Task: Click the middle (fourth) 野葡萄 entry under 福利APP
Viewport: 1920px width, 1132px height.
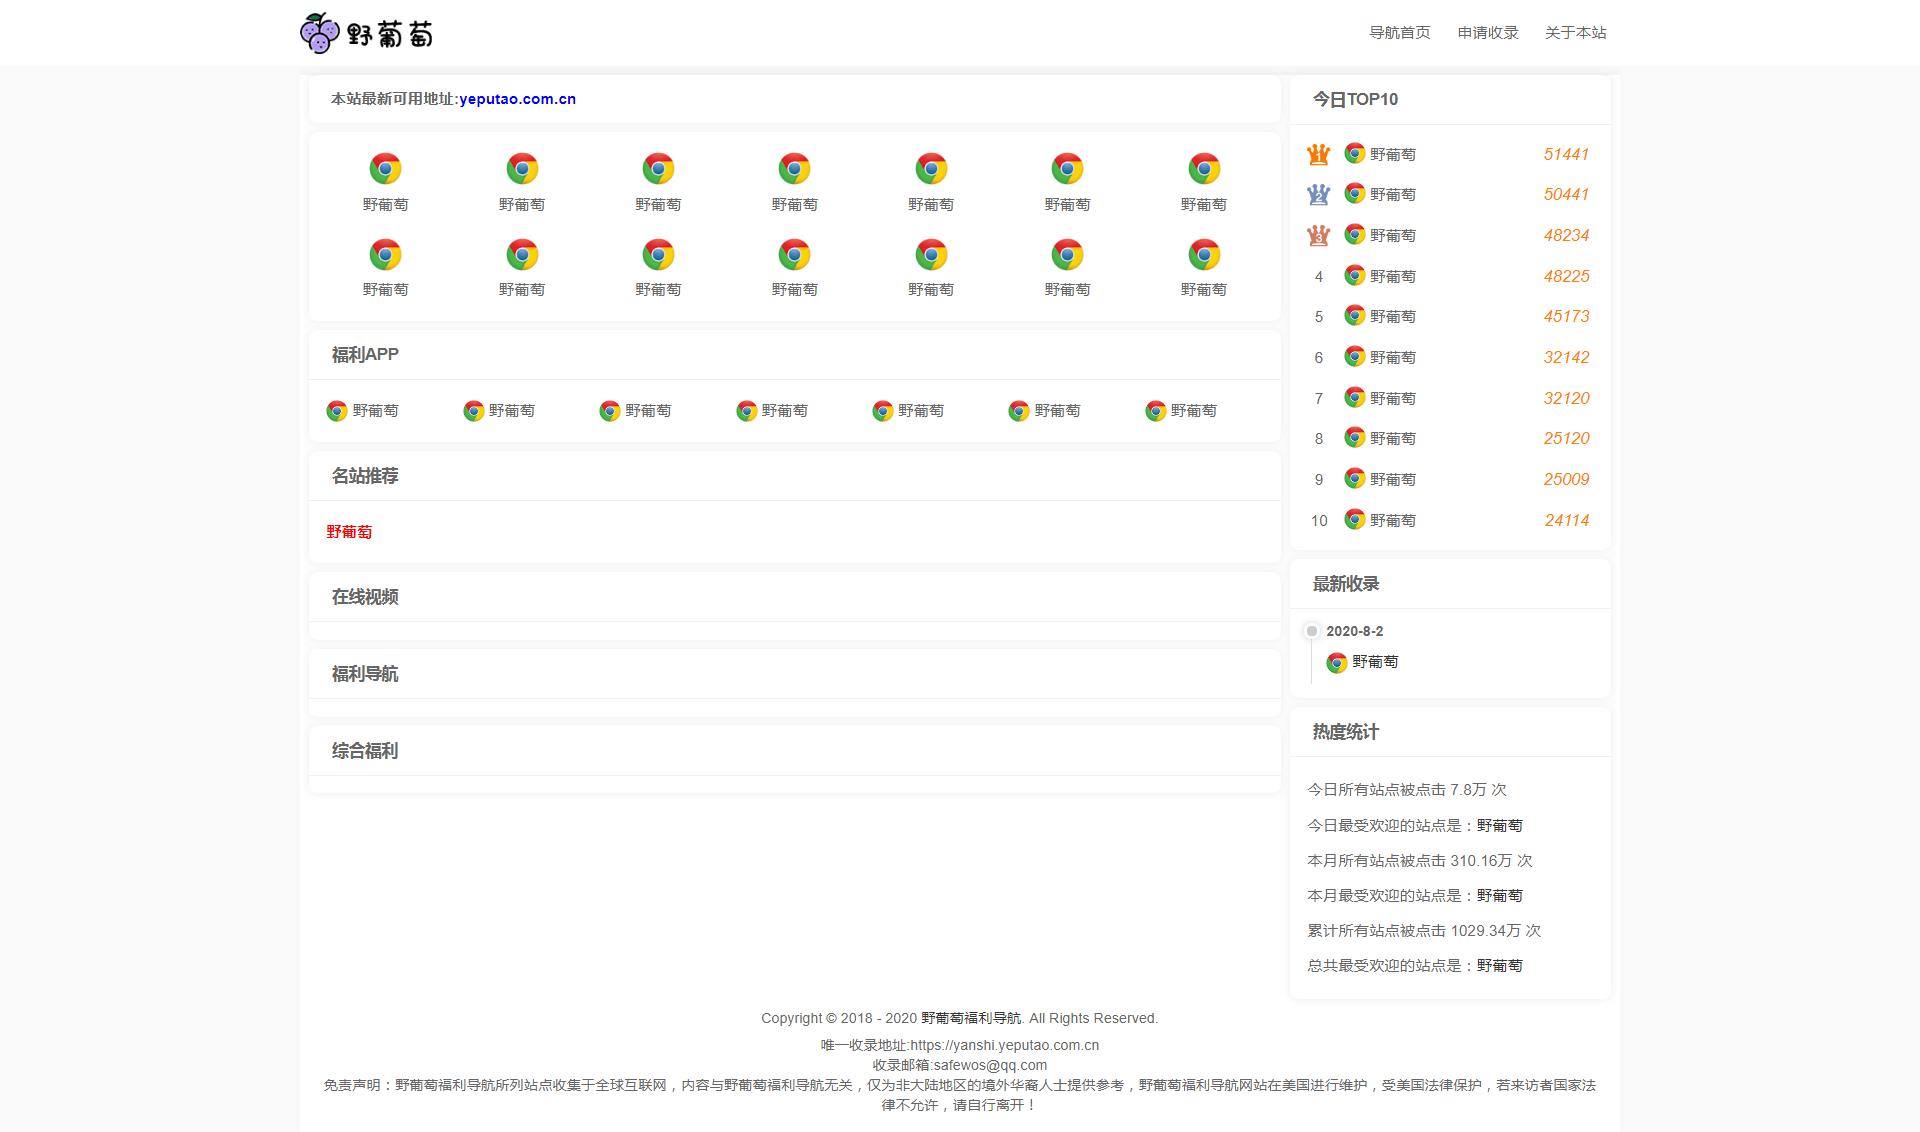Action: [772, 411]
